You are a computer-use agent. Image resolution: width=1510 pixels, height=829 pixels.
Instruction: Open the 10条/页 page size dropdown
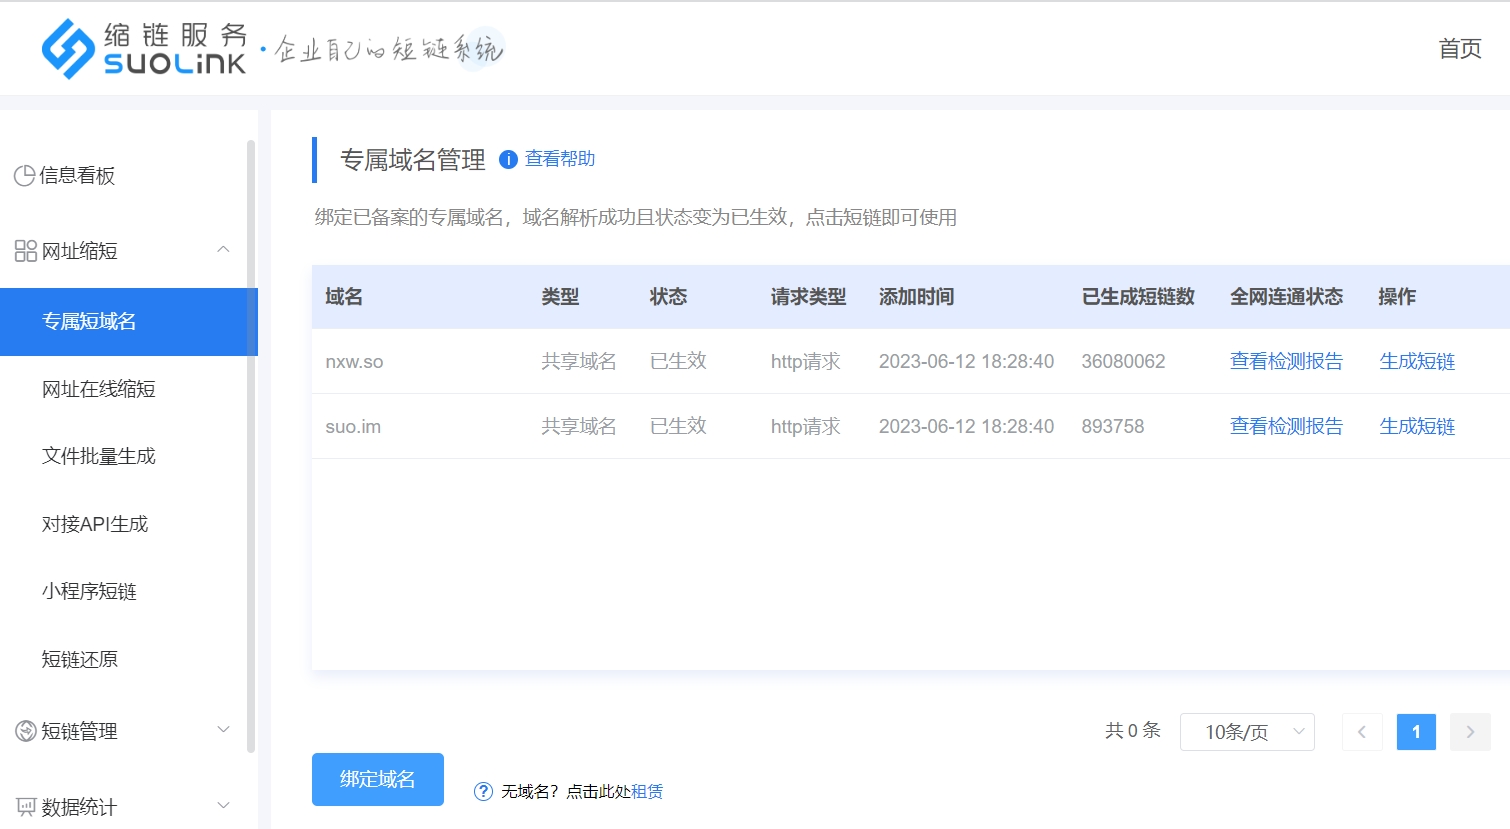[1247, 732]
